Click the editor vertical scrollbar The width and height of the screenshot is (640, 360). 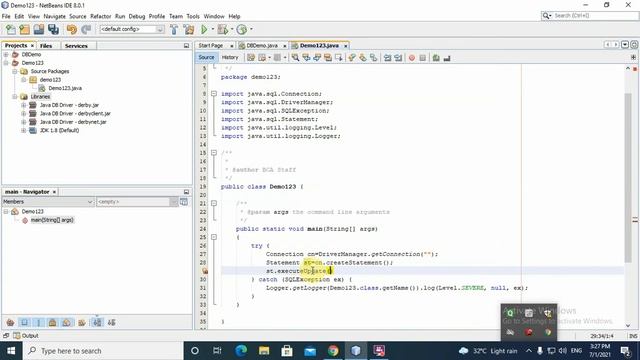628,178
